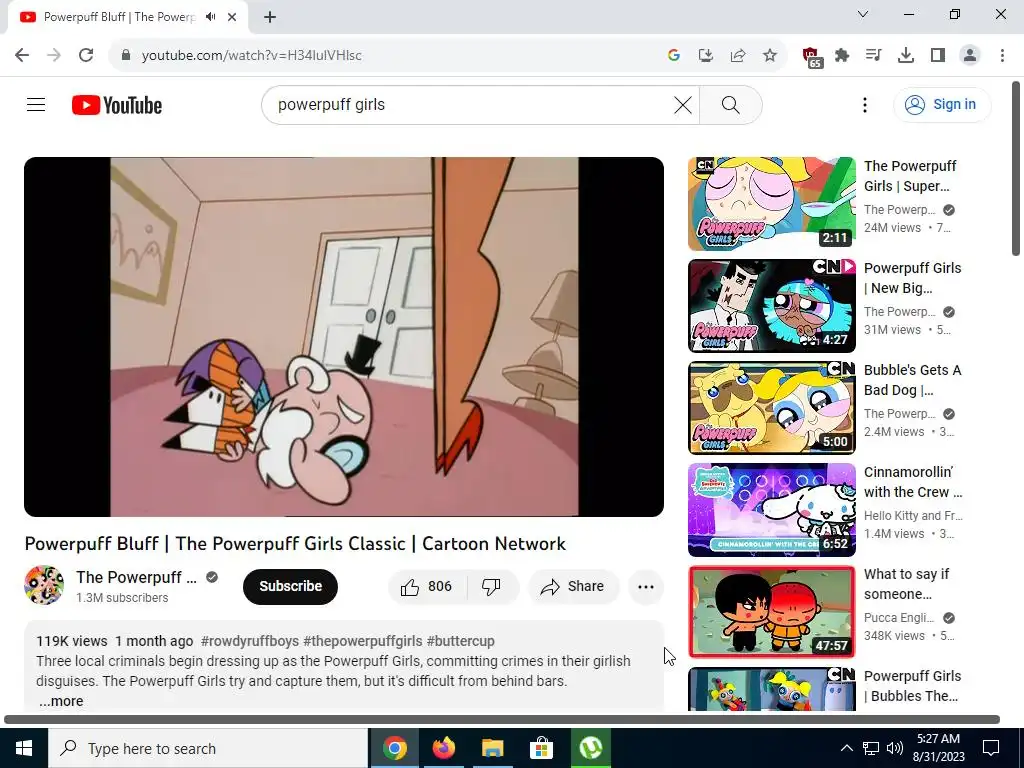The height and width of the screenshot is (768, 1024).
Task: Click The Powerpuff channel name link
Action: click(136, 577)
